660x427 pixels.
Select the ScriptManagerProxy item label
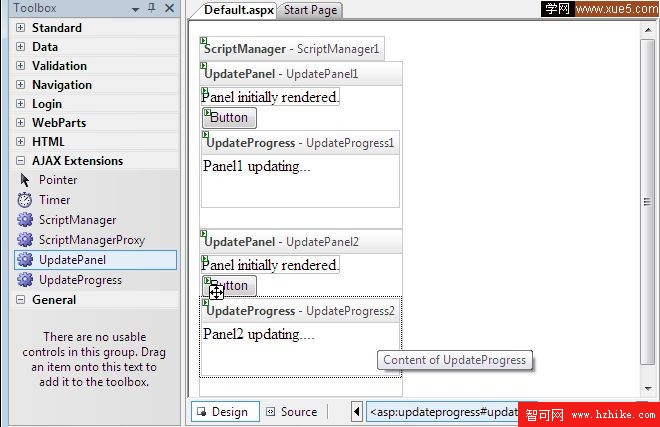(92, 240)
